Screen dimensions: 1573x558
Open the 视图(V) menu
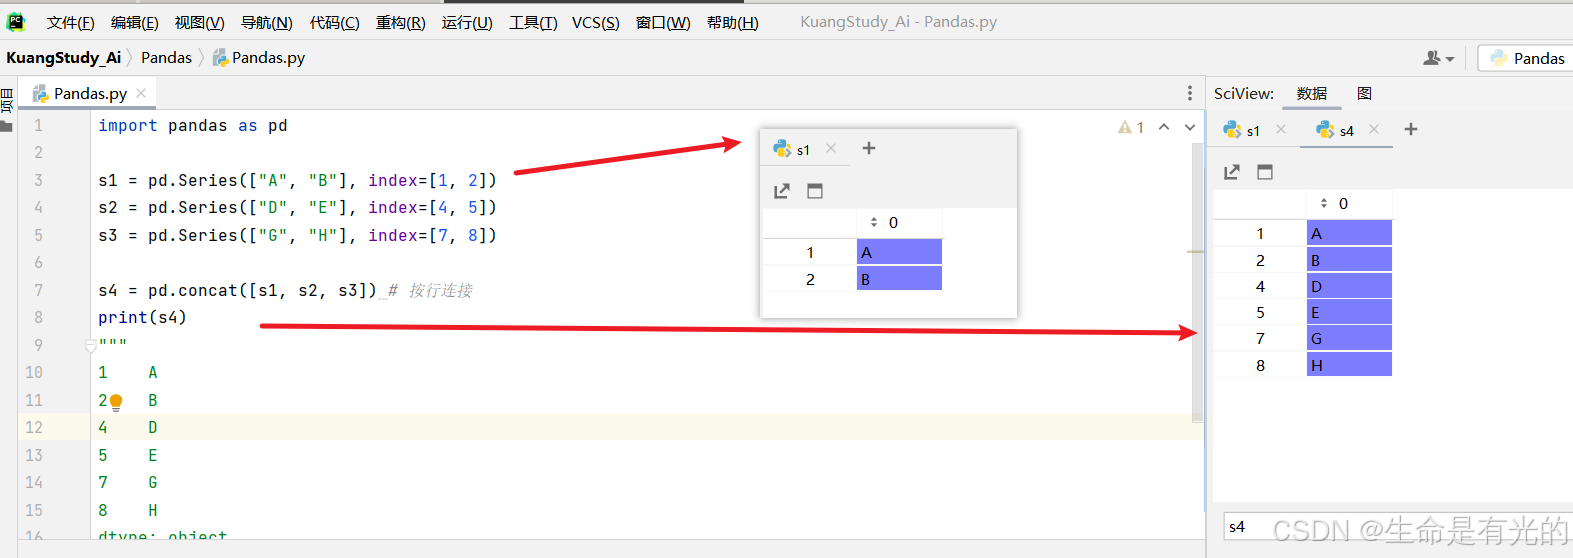(199, 22)
